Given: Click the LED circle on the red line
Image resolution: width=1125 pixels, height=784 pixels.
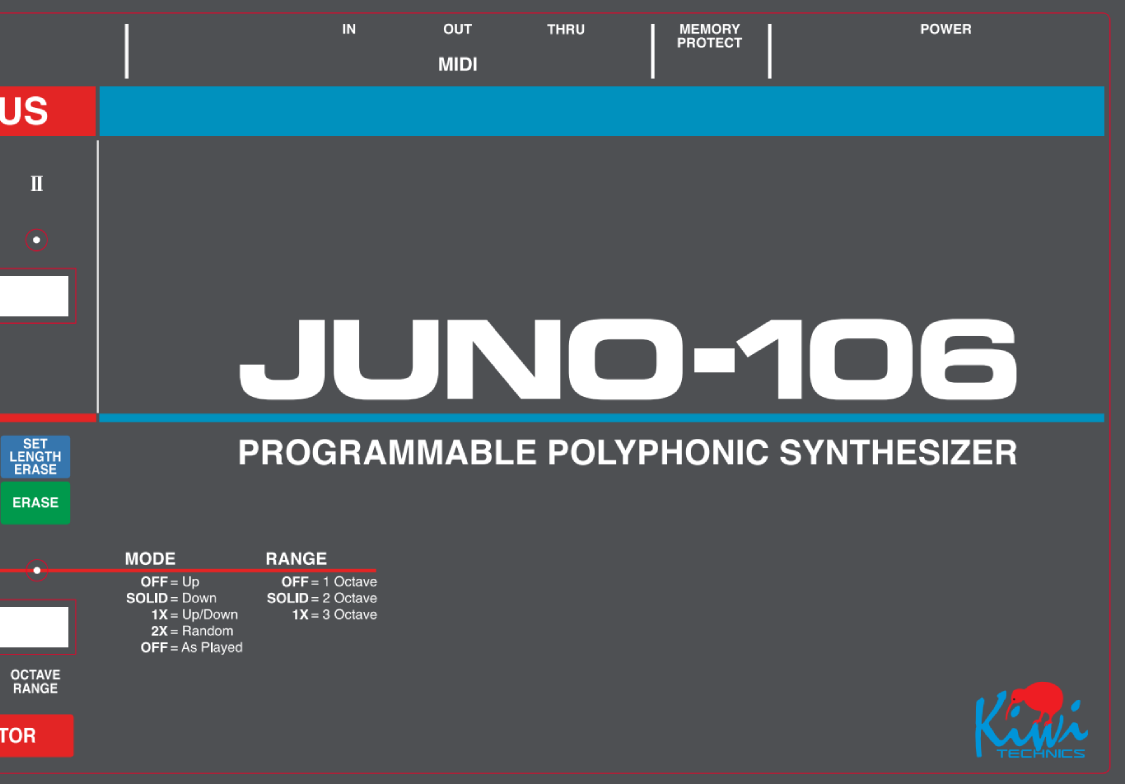Looking at the screenshot, I should click(x=37, y=570).
